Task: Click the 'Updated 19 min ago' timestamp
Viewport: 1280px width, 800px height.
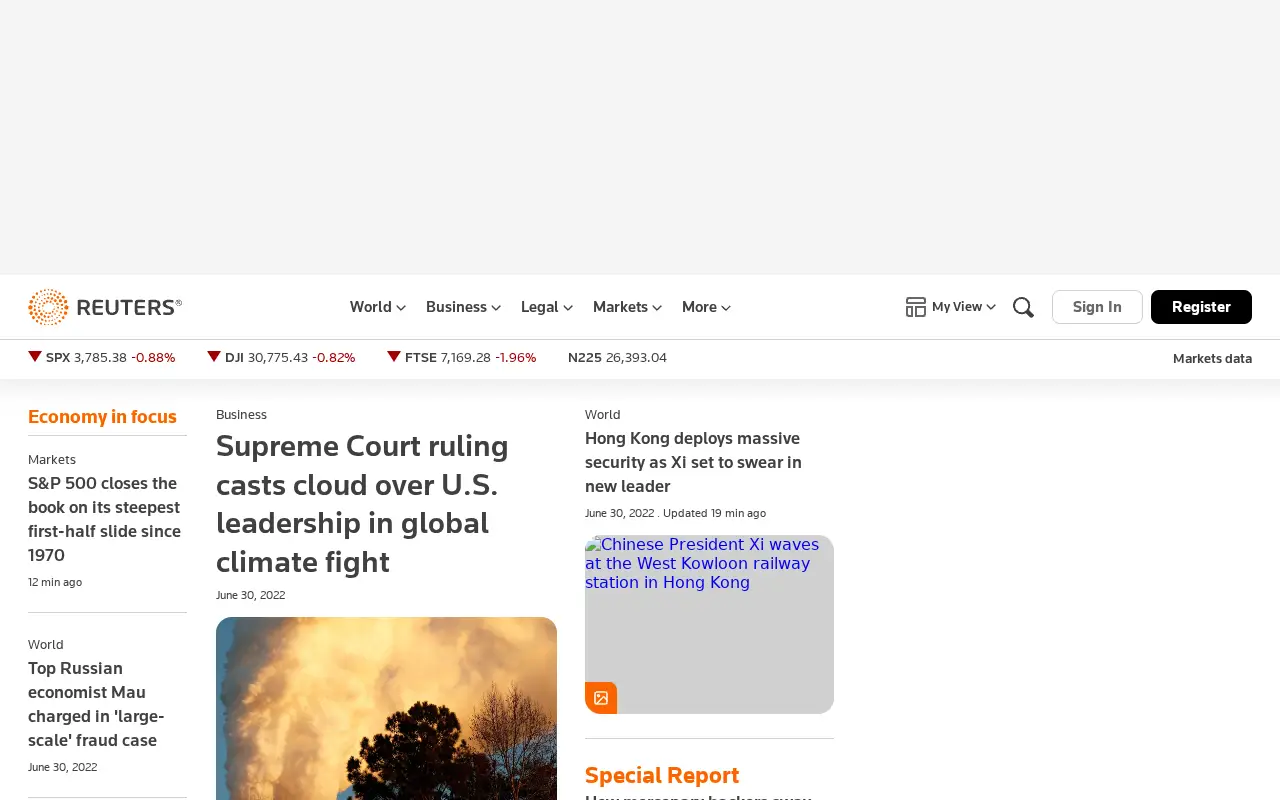Action: pyautogui.click(x=714, y=513)
